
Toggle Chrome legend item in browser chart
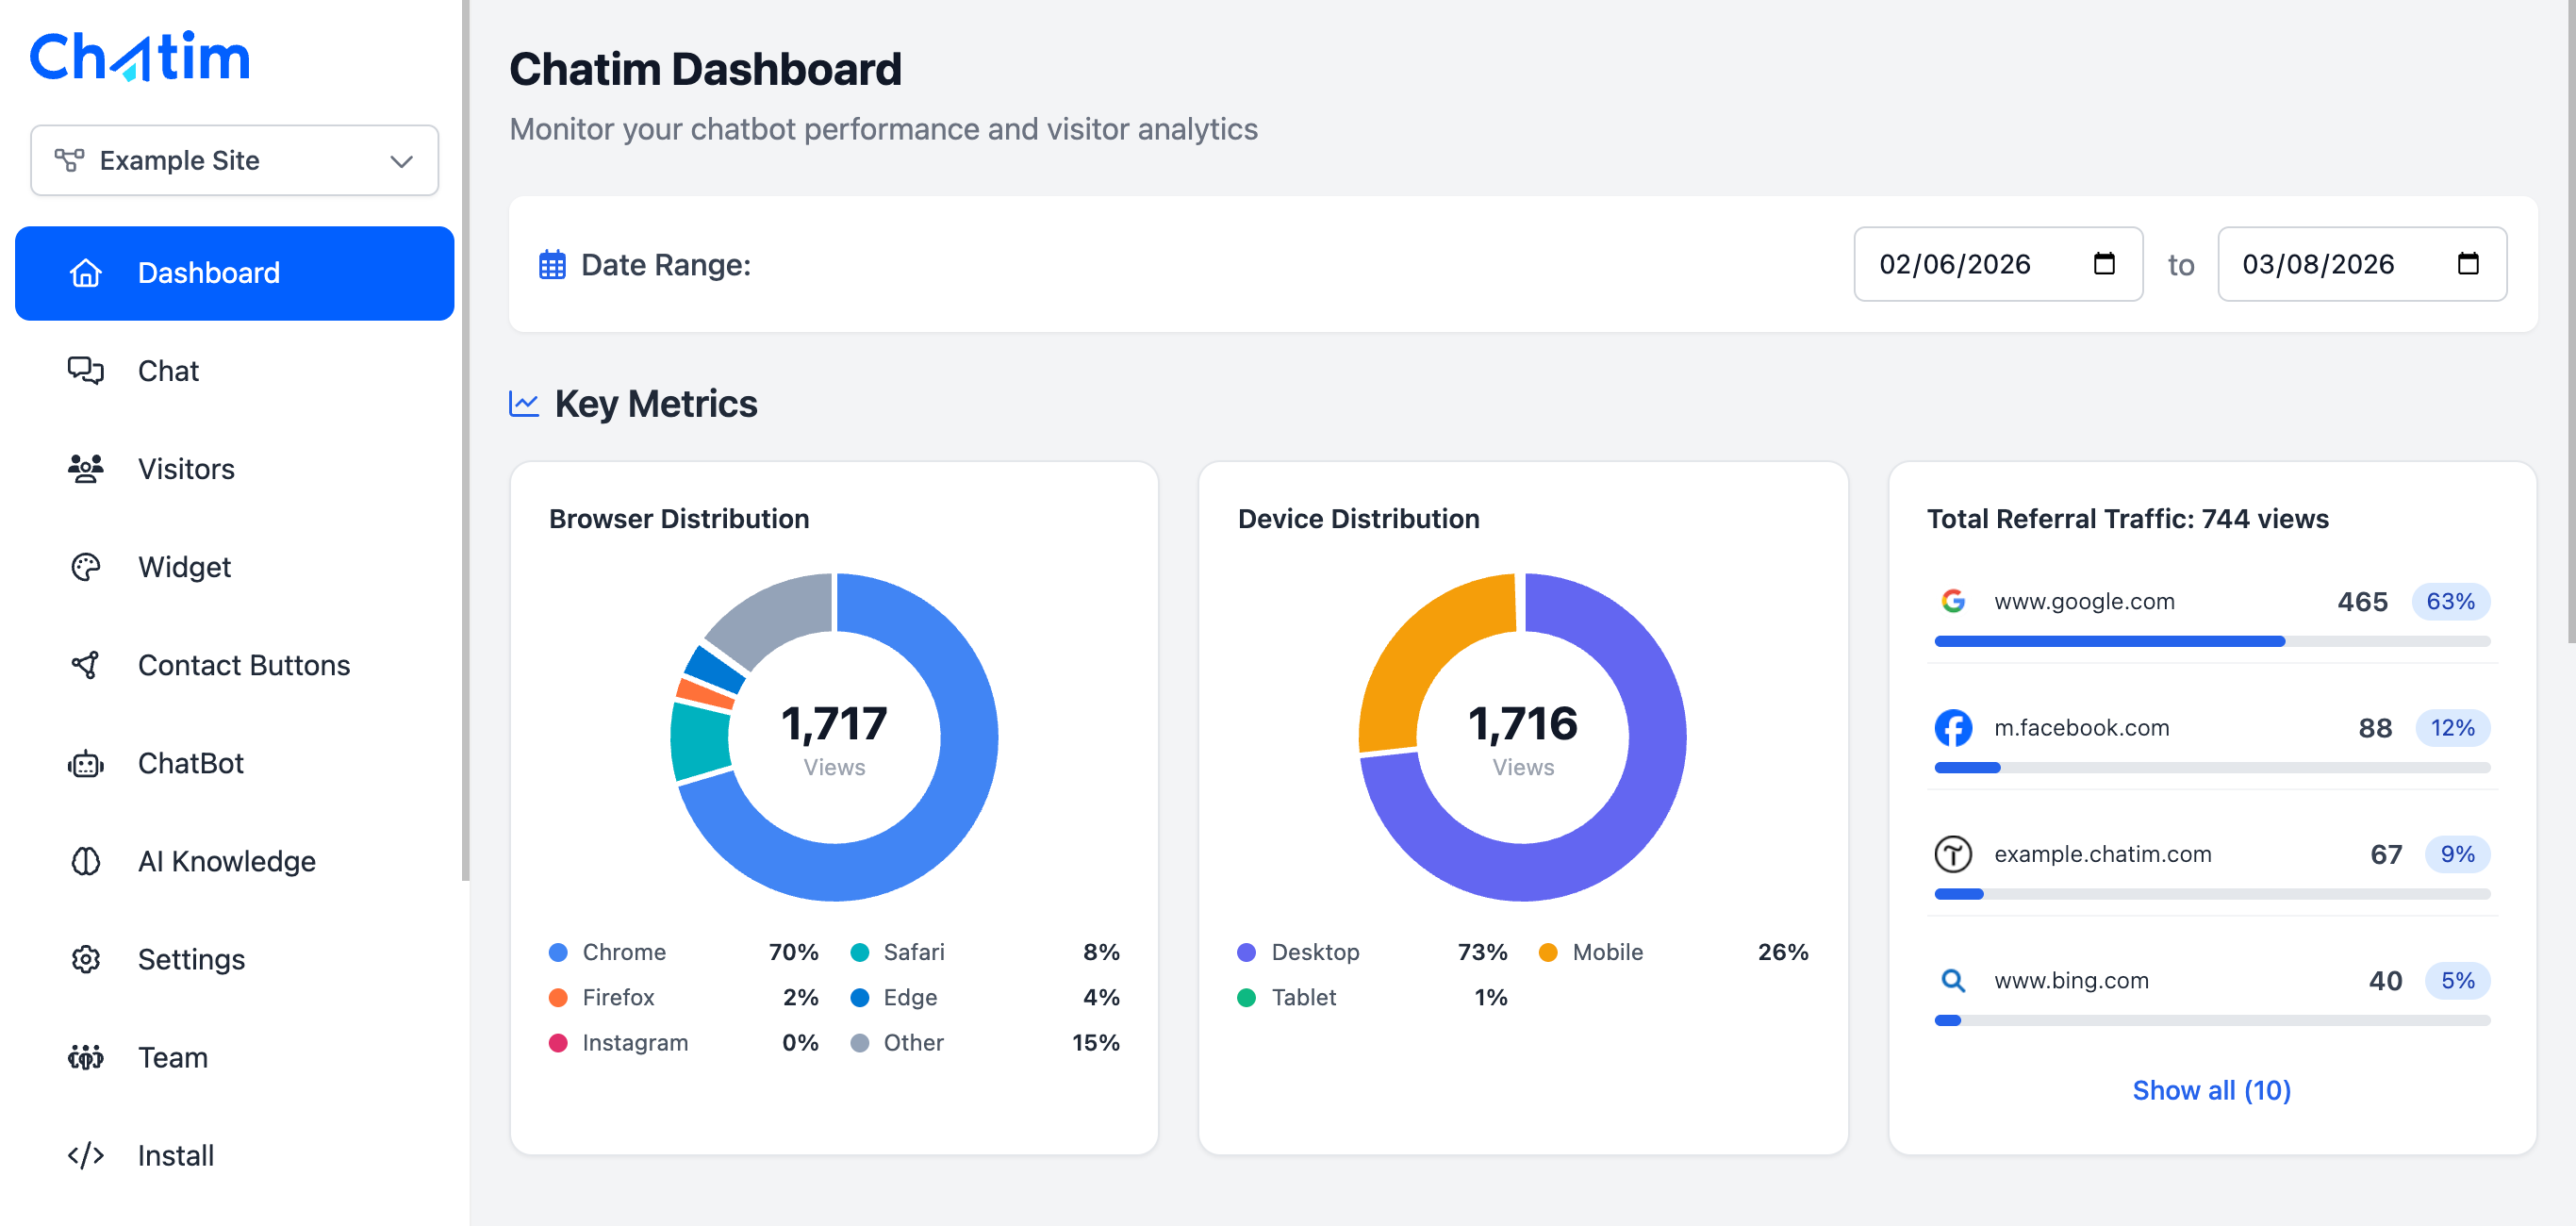[x=623, y=952]
